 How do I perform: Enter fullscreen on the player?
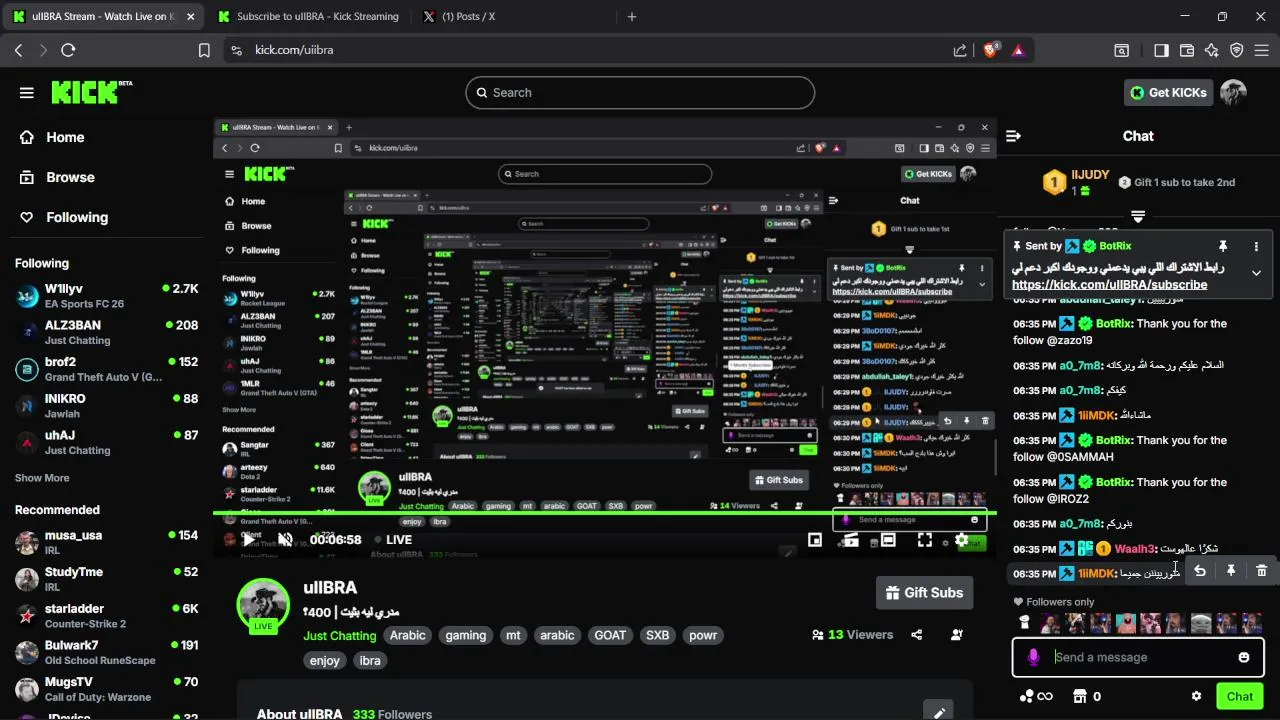tap(925, 540)
